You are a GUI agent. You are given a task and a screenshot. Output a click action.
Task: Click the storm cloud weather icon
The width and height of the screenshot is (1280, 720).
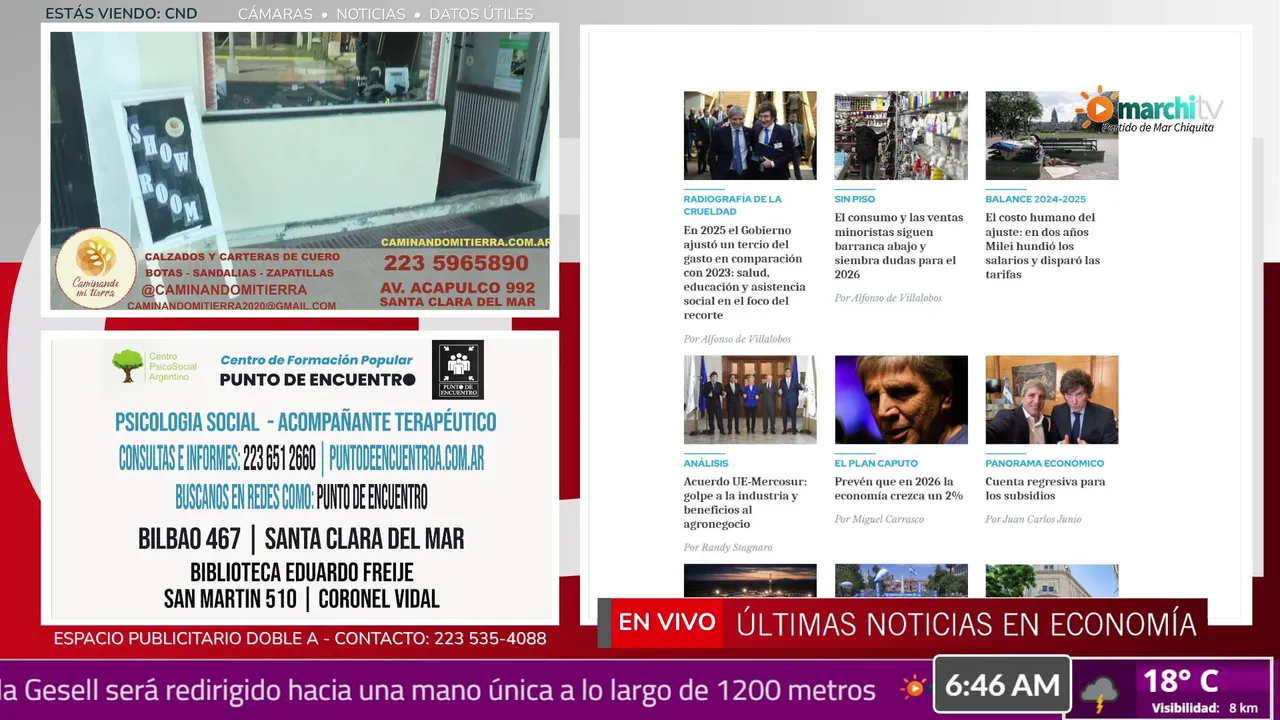click(x=1101, y=692)
